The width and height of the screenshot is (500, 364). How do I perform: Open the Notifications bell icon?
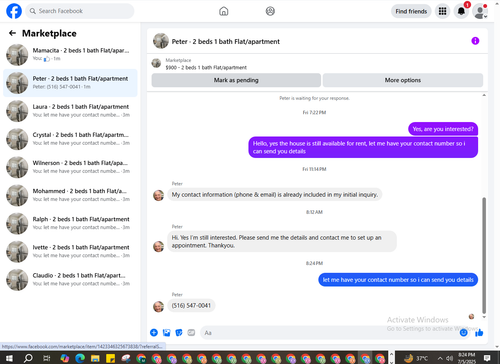[x=461, y=11]
